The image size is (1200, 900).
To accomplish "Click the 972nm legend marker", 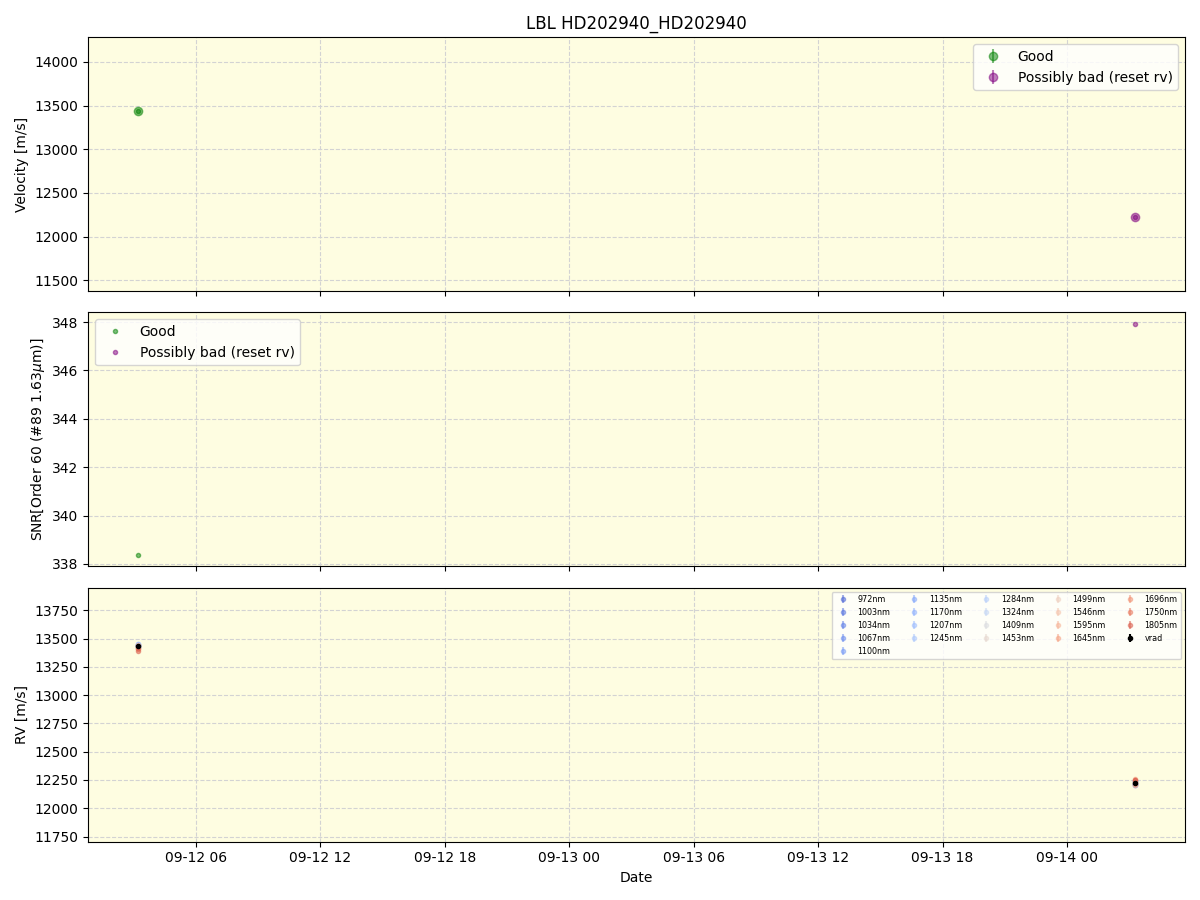I will pos(843,599).
